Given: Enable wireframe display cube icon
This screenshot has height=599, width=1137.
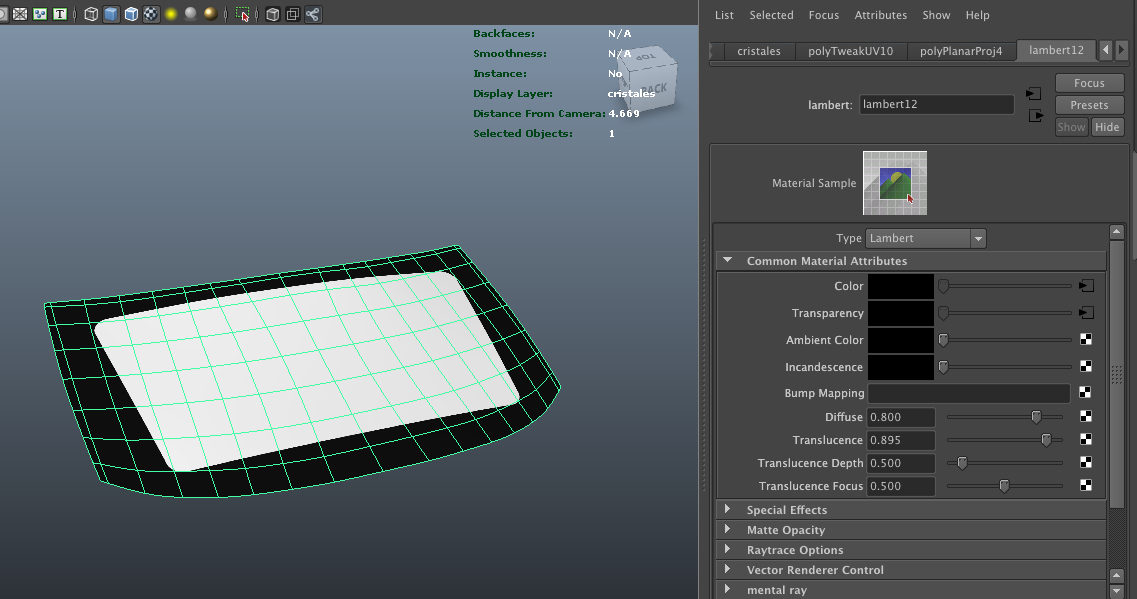Looking at the screenshot, I should (x=91, y=14).
